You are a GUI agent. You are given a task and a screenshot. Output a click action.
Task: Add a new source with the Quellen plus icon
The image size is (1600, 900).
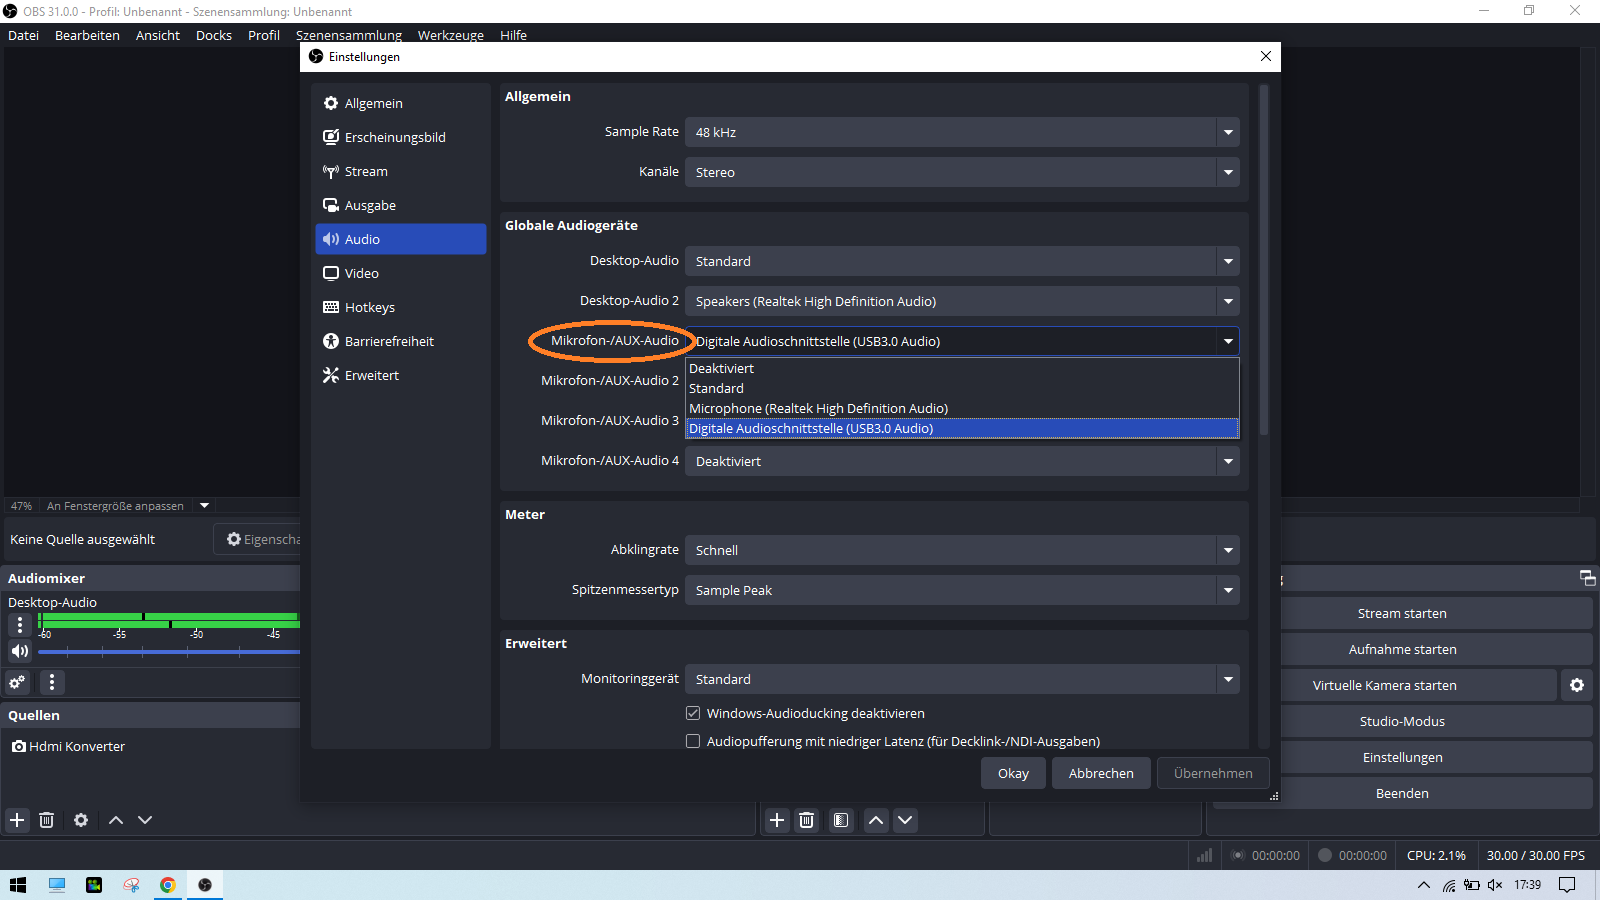tap(17, 820)
